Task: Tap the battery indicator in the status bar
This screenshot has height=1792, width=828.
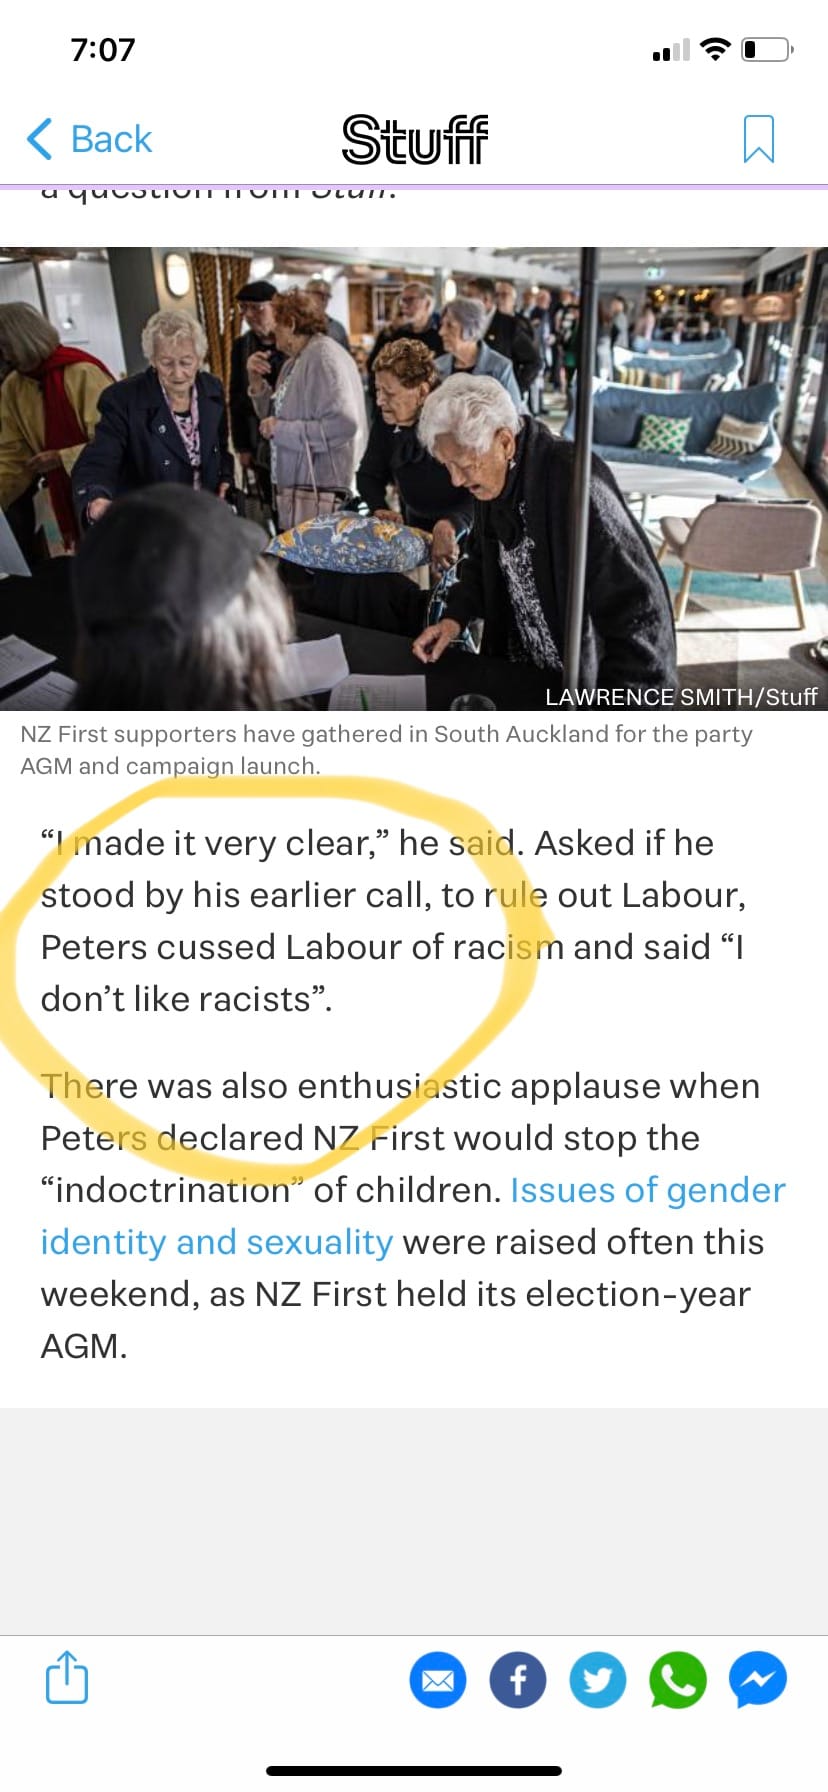Action: [767, 49]
